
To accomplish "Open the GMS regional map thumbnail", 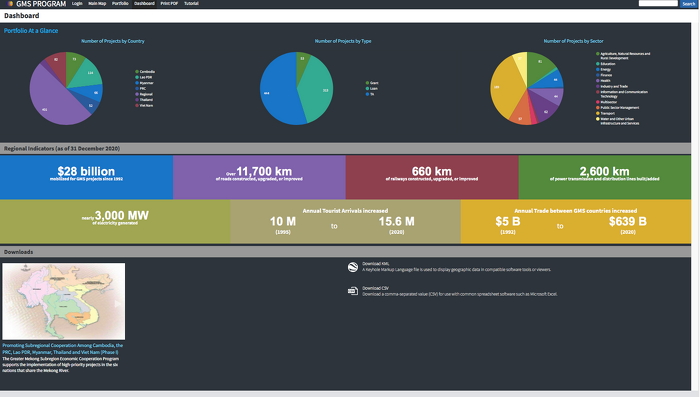I will pos(63,301).
